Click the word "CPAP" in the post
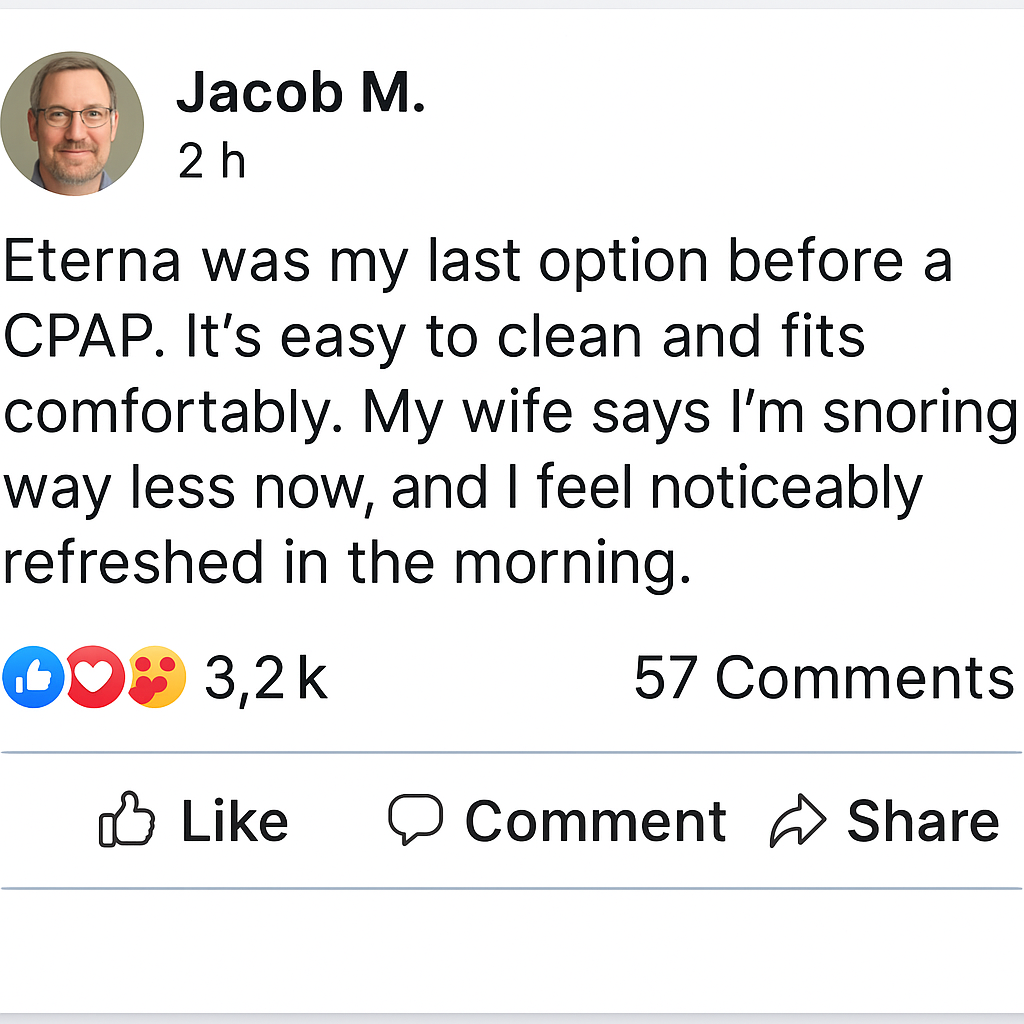The width and height of the screenshot is (1024, 1024). [x=84, y=338]
